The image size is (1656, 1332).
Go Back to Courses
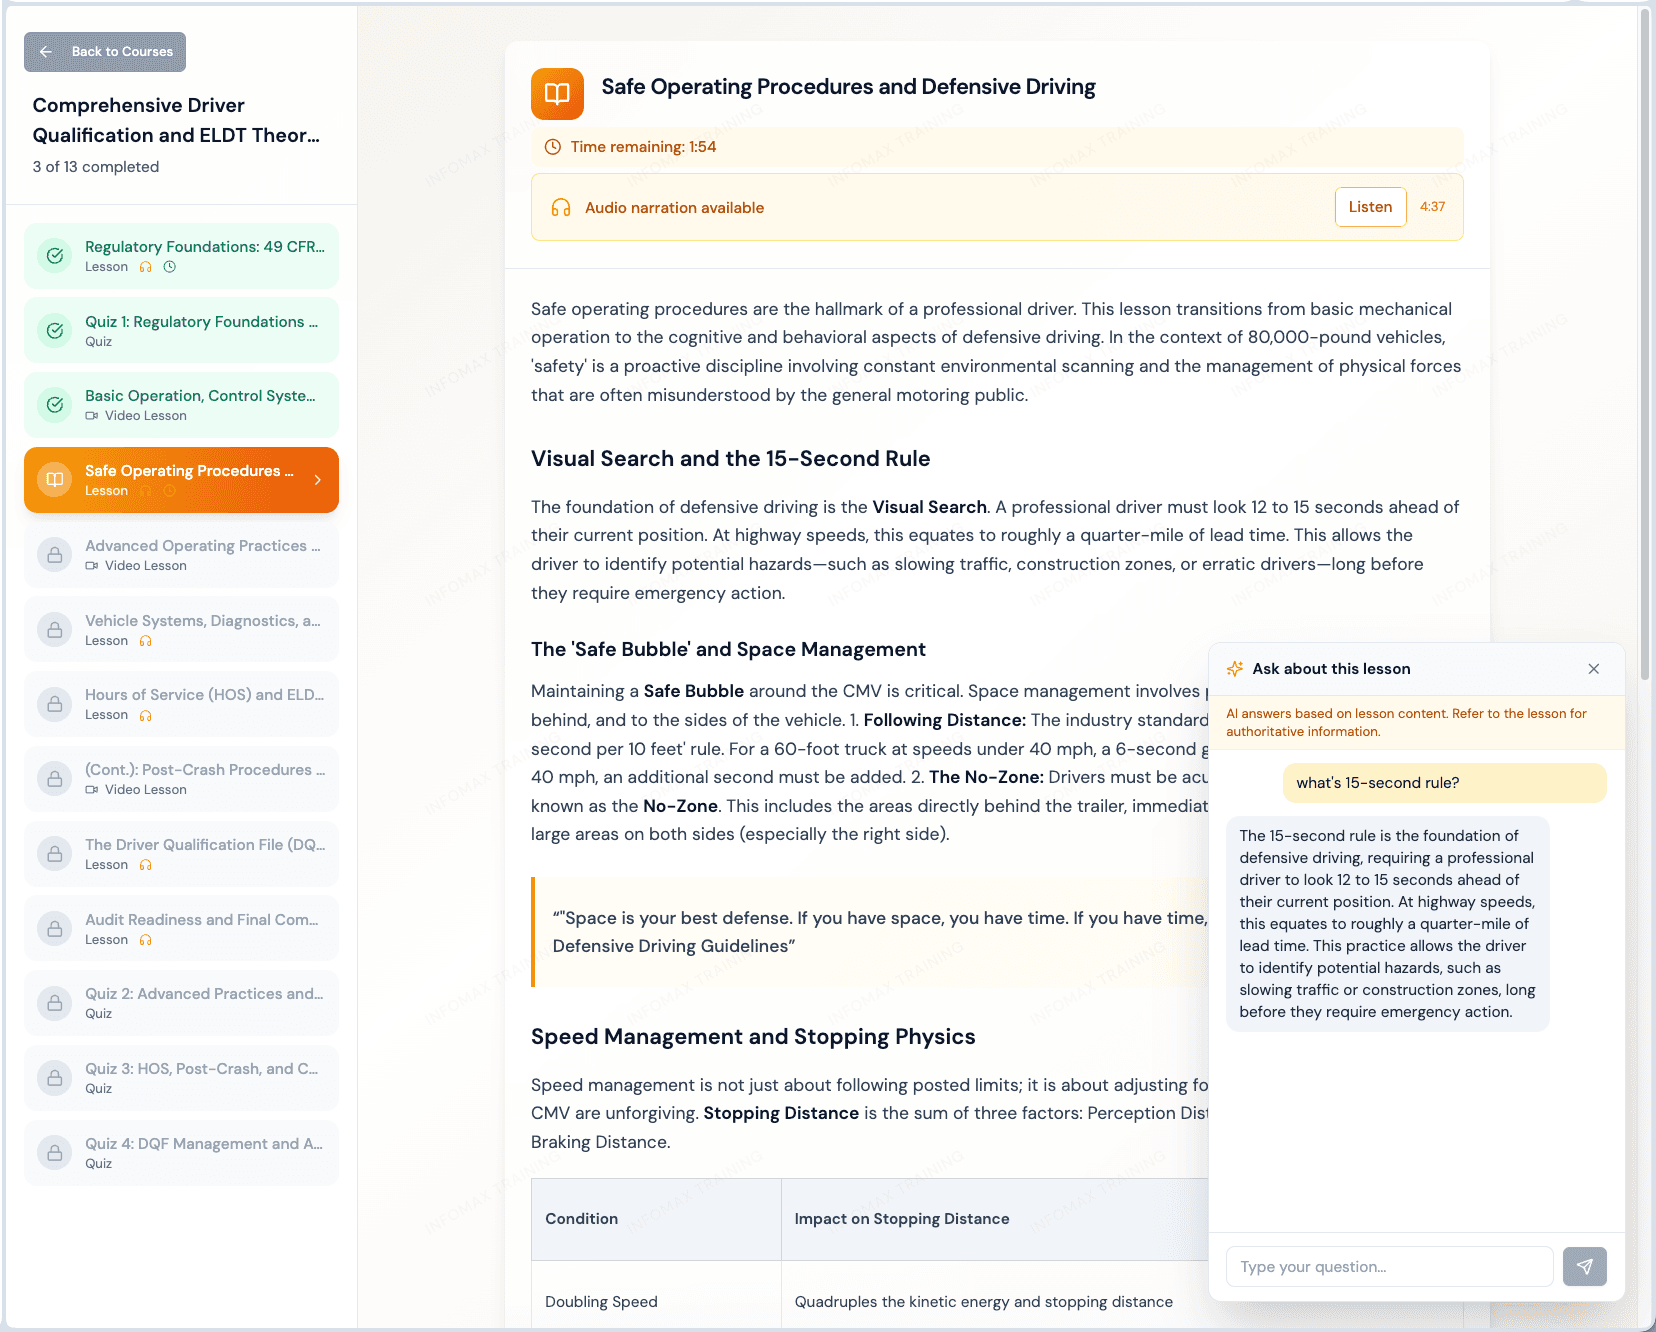tap(105, 52)
